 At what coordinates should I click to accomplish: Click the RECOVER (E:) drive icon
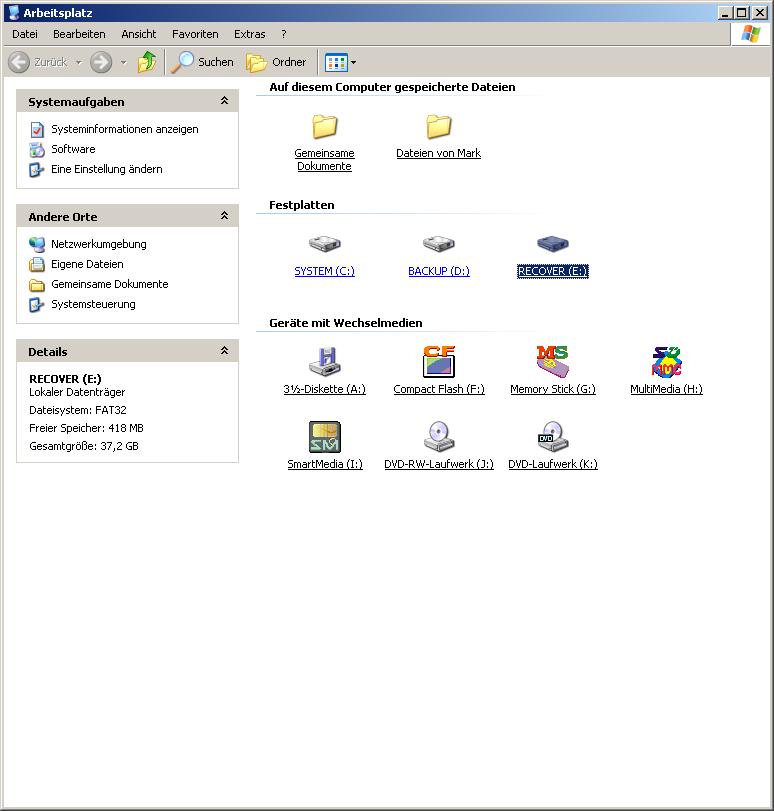553,243
